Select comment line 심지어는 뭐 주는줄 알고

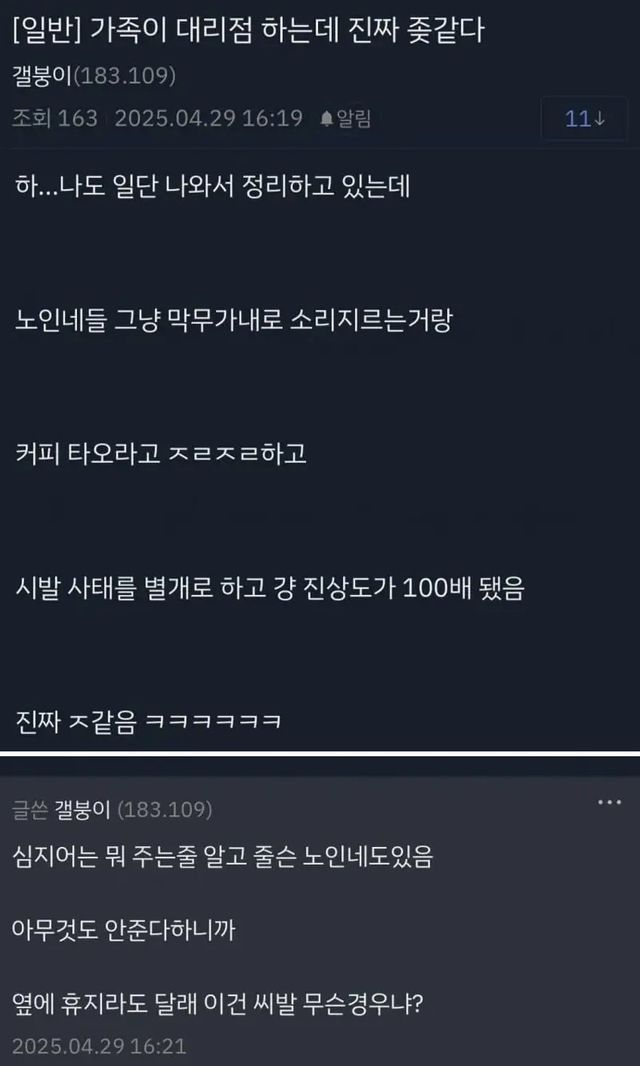point(222,858)
